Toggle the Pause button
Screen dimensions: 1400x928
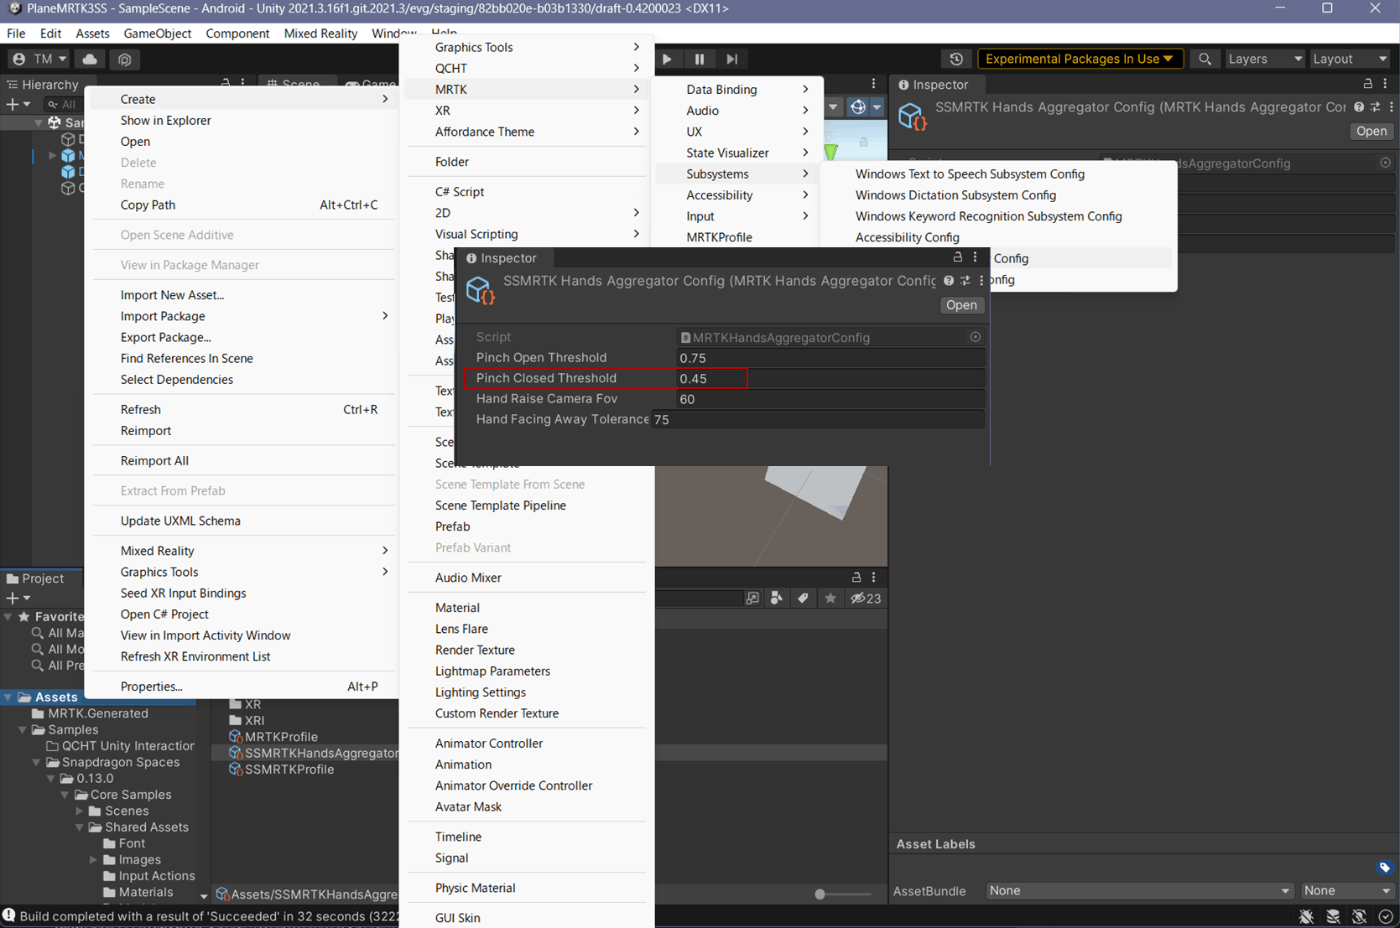699,59
